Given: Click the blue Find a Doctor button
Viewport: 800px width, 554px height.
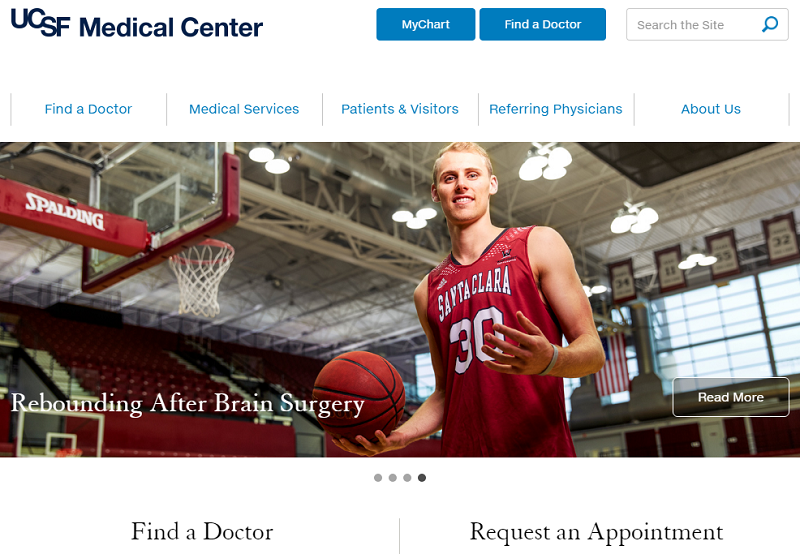Looking at the screenshot, I should pyautogui.click(x=542, y=24).
